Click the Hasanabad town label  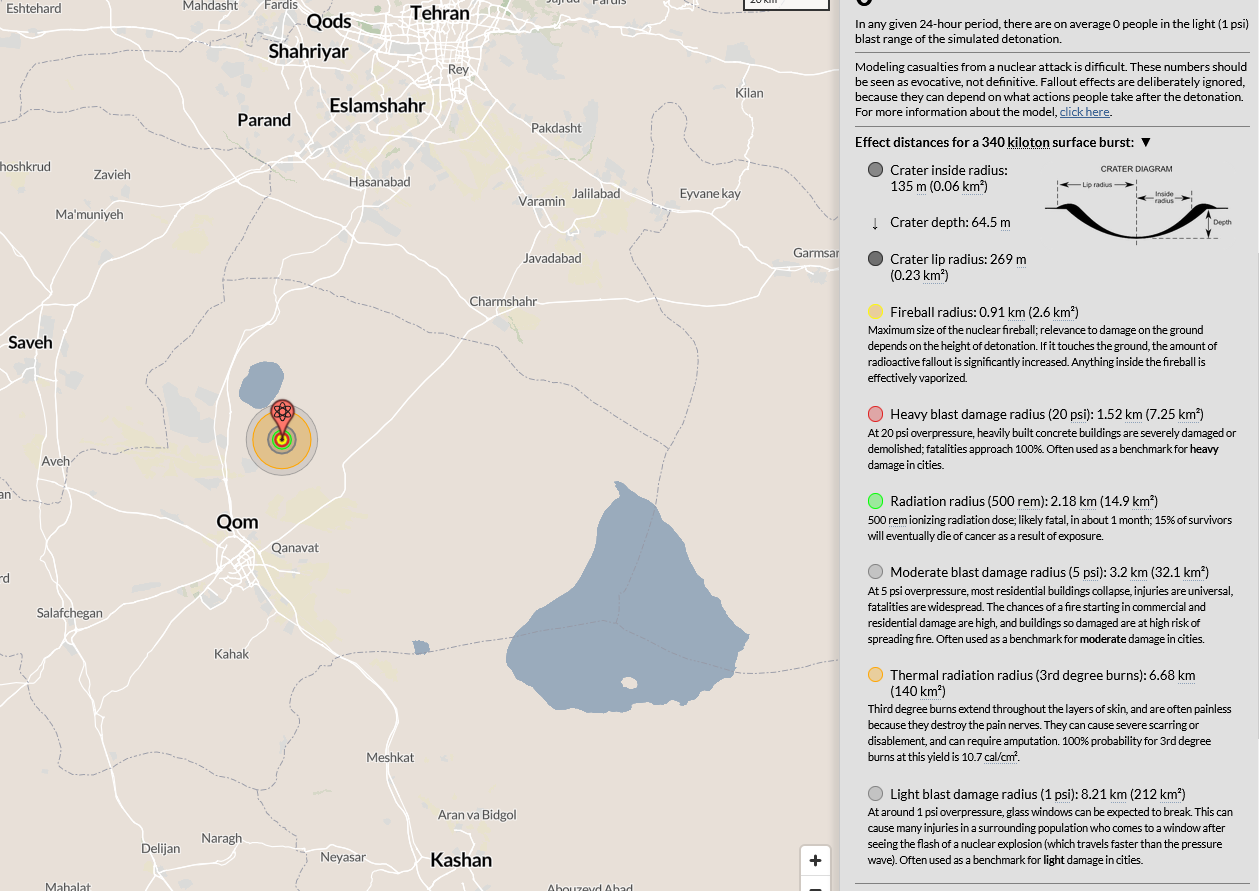click(380, 182)
